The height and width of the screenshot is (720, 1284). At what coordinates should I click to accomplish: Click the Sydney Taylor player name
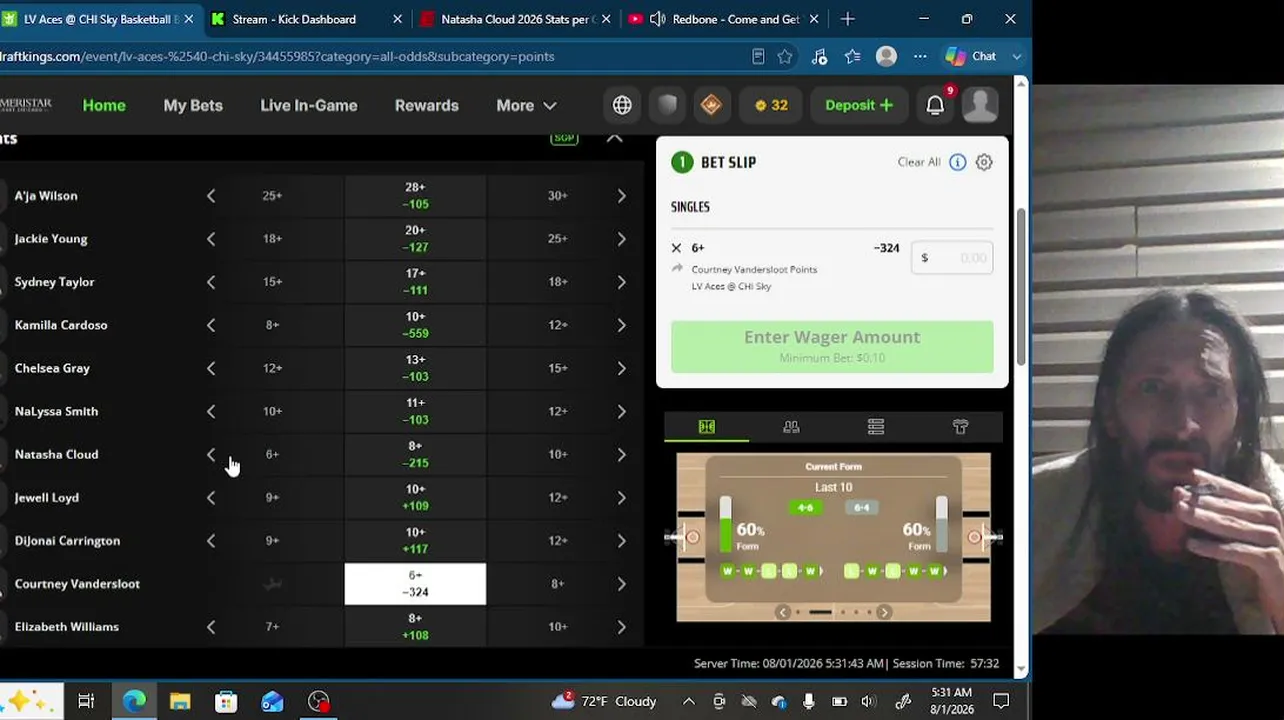[55, 282]
